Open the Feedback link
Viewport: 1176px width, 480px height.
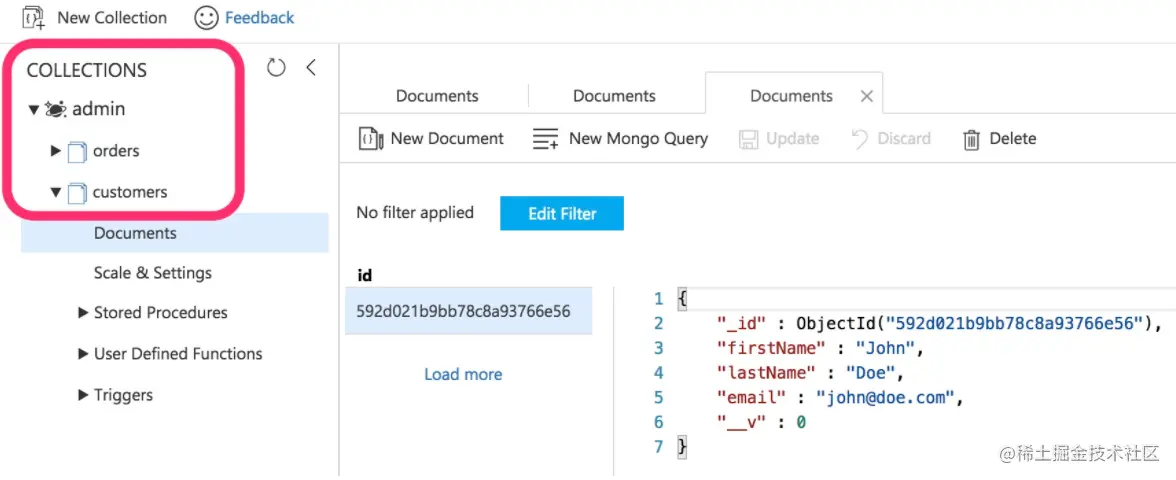click(260, 17)
